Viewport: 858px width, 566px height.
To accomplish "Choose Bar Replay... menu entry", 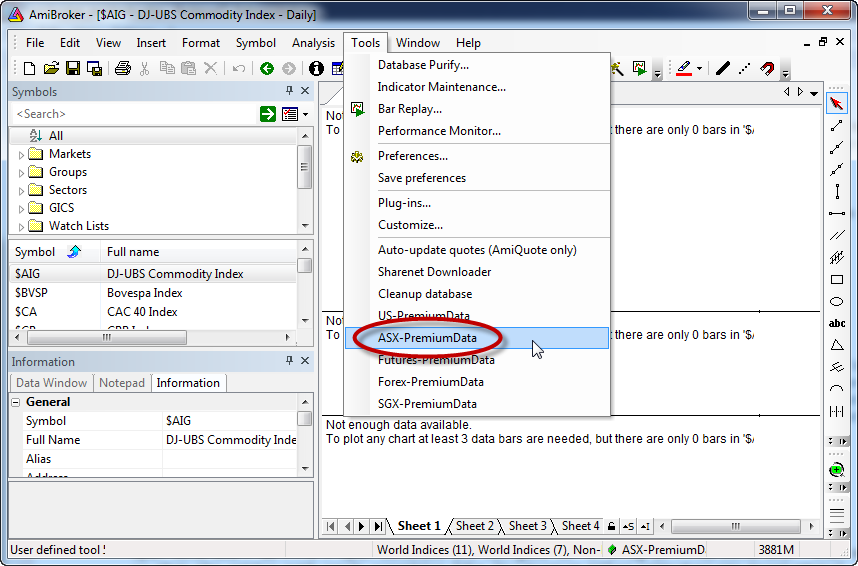I will tap(477, 109).
